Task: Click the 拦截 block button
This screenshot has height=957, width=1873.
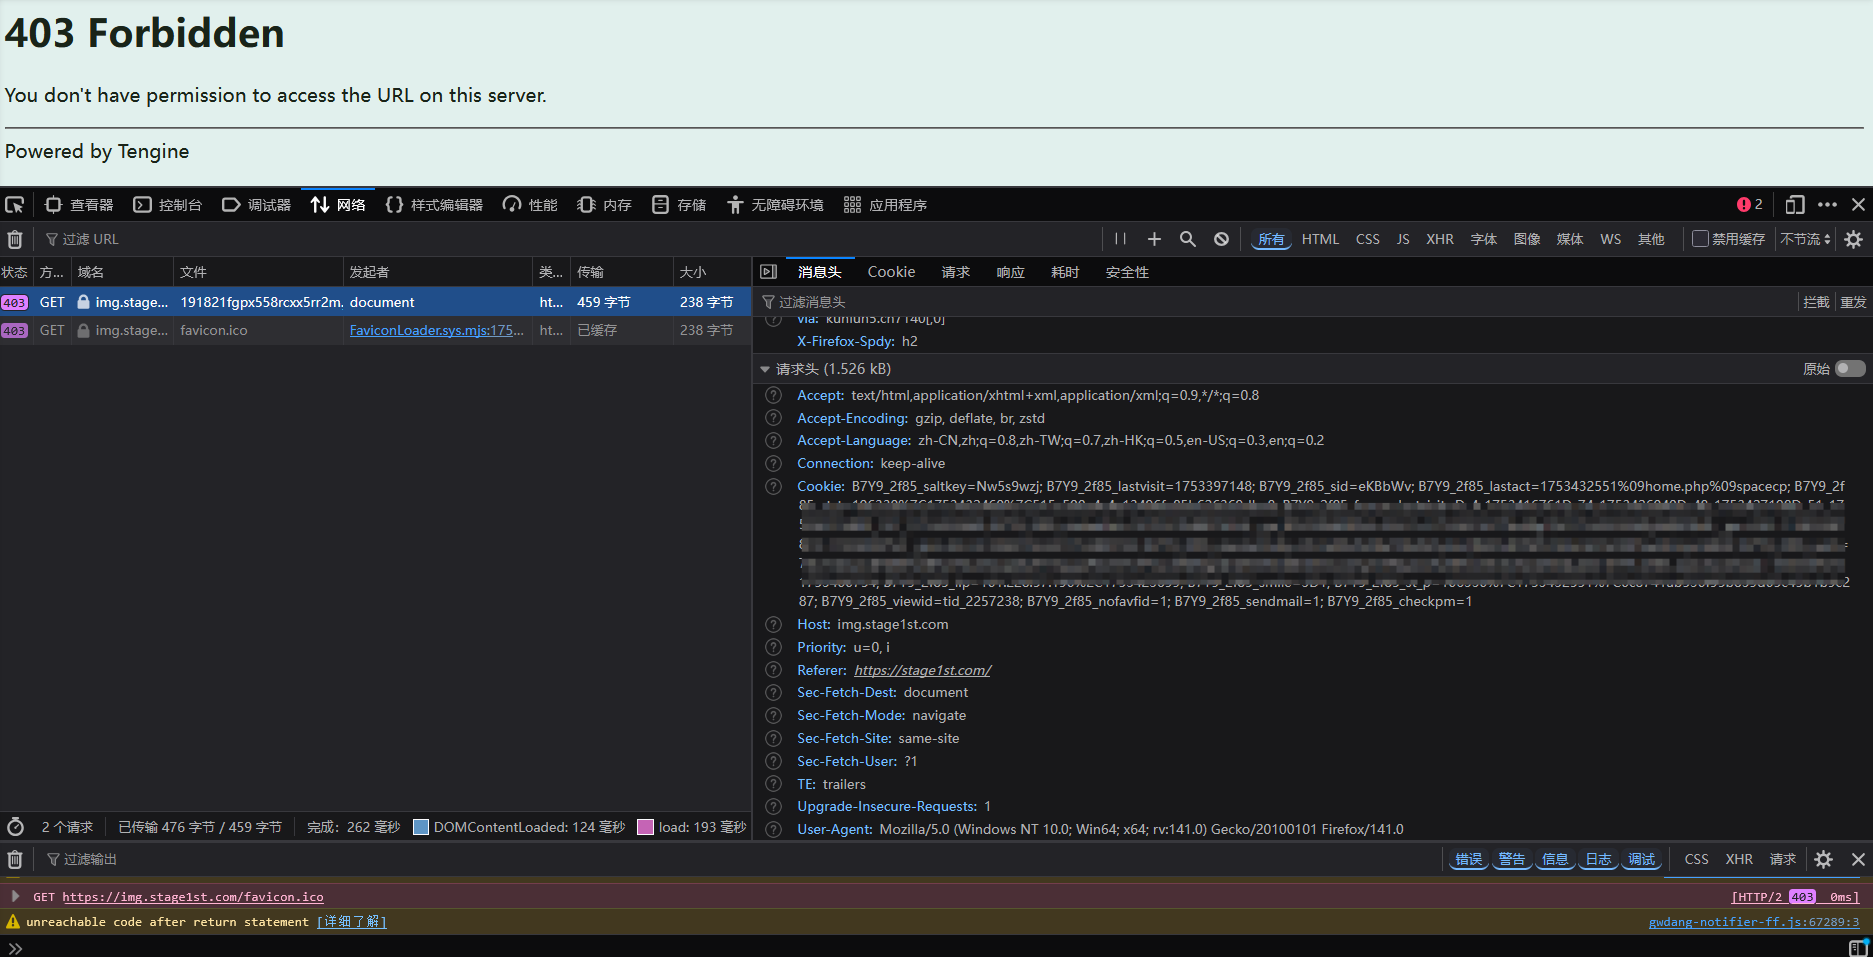Action: click(1816, 302)
